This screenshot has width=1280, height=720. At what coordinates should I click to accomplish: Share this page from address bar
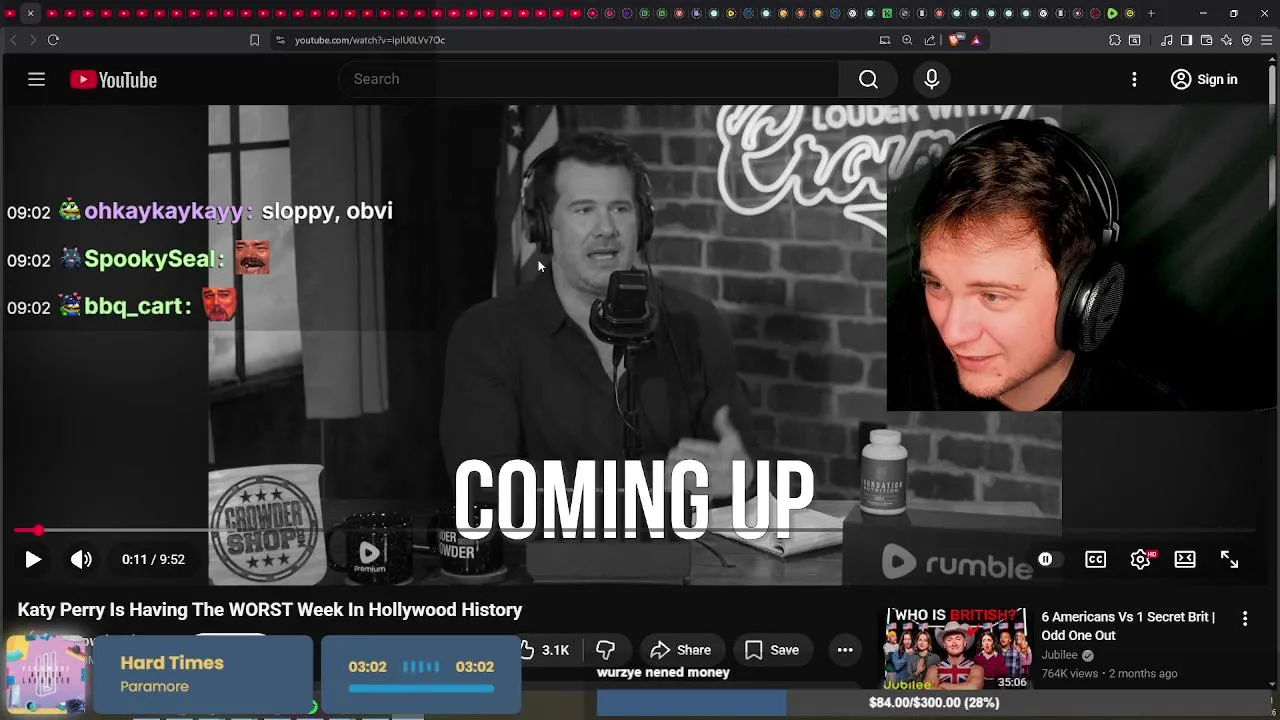point(930,40)
